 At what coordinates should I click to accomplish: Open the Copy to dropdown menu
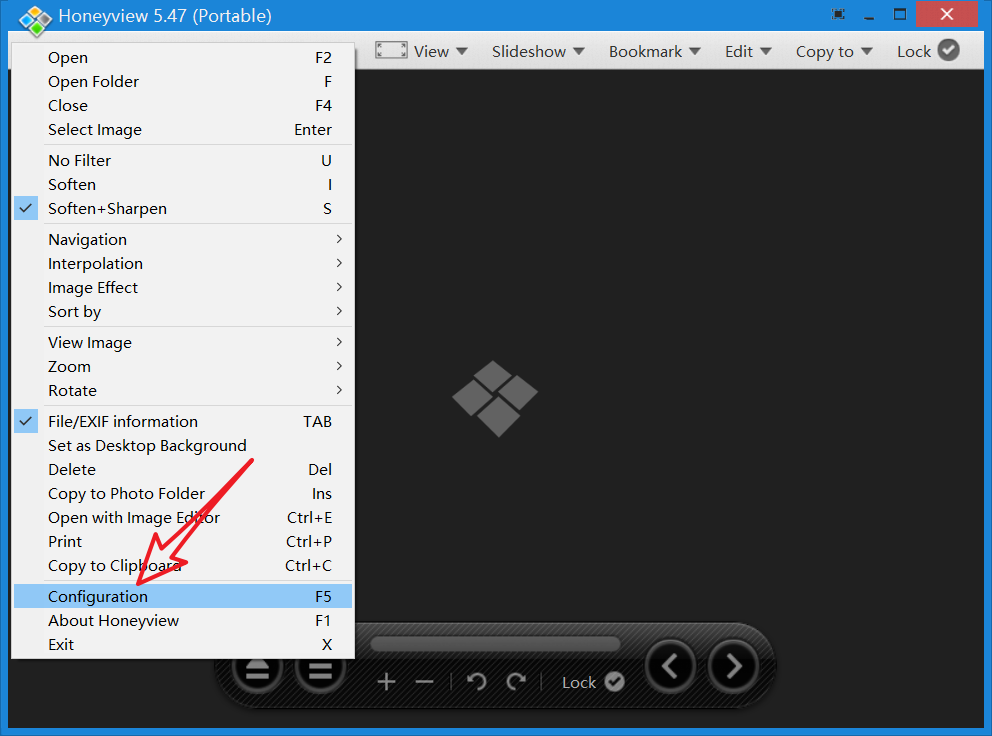pos(834,51)
